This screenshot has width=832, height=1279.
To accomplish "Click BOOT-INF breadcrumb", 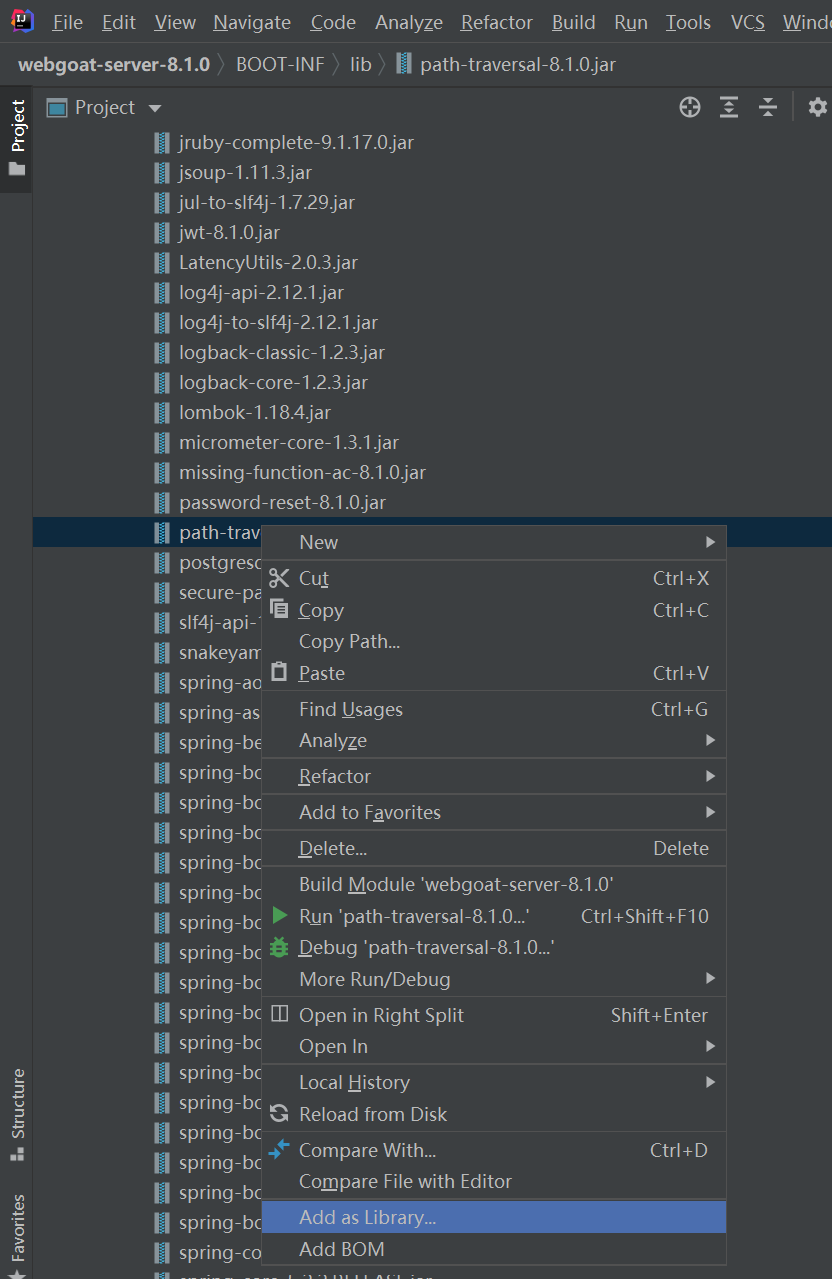I will point(280,65).
